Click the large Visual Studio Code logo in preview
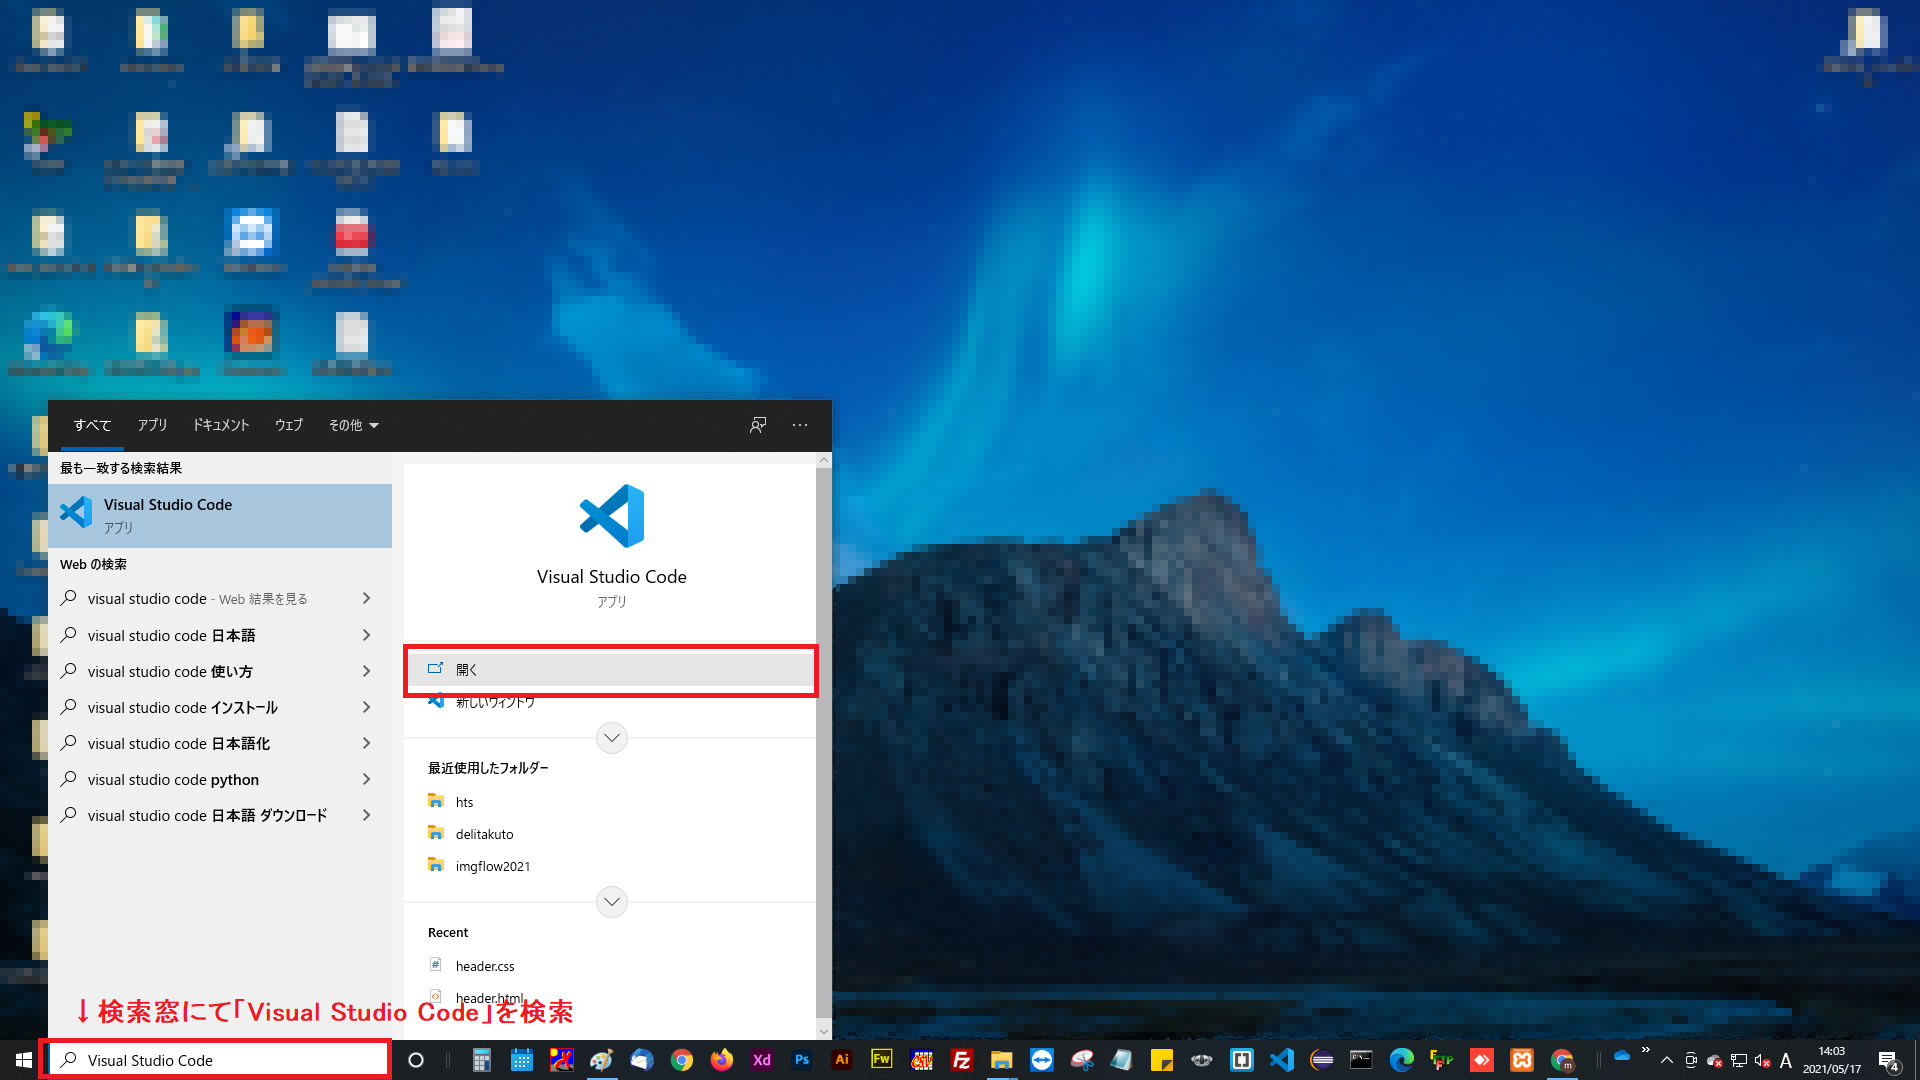 pyautogui.click(x=612, y=516)
